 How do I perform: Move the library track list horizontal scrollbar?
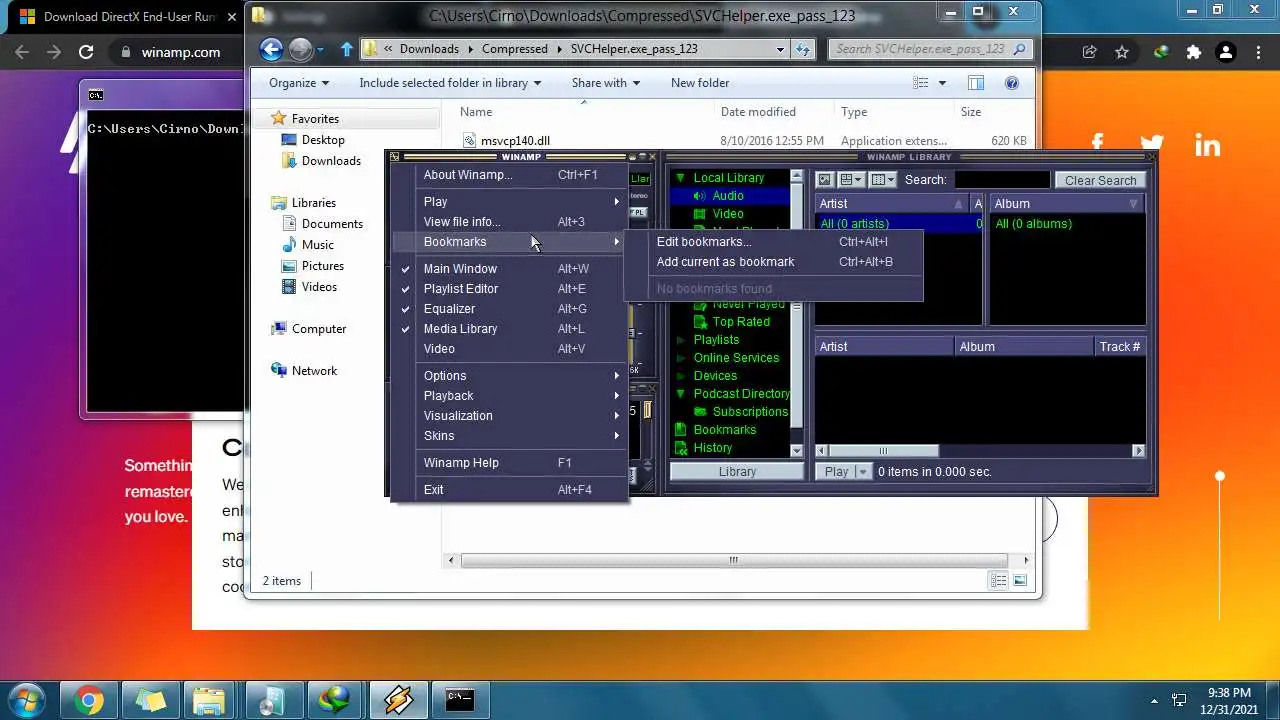(882, 451)
